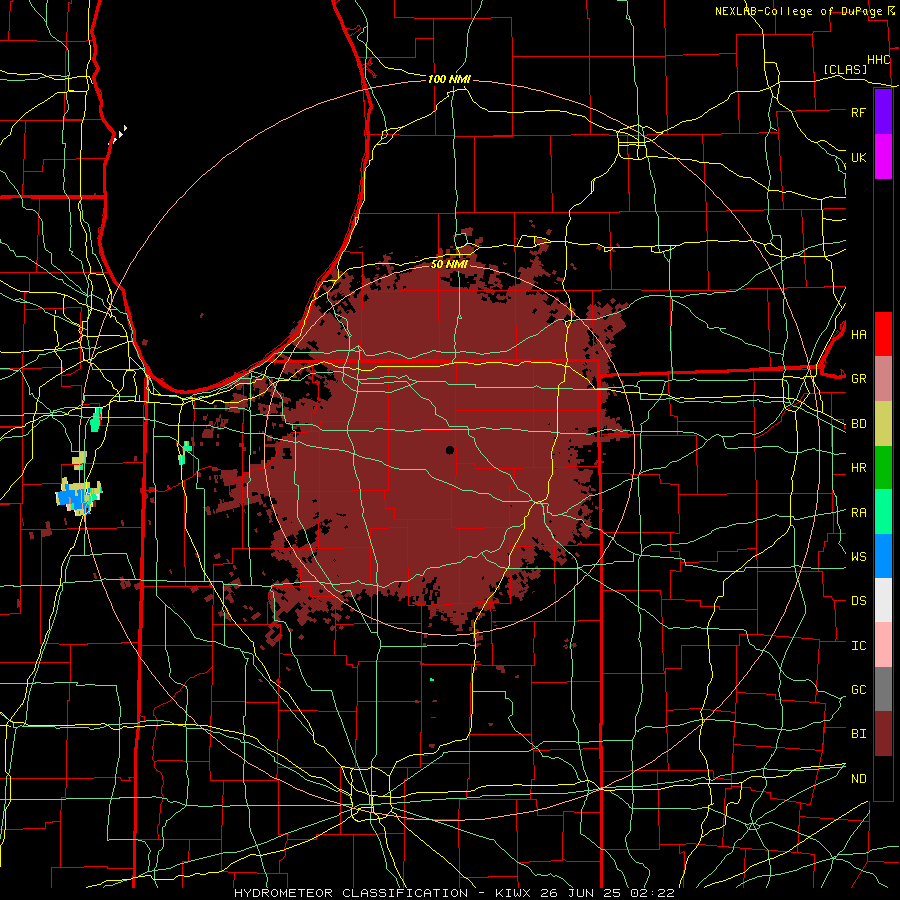Image resolution: width=900 pixels, height=900 pixels.
Task: Click the 'NEXLAB-College of DuPage' credit text
Action: (799, 11)
